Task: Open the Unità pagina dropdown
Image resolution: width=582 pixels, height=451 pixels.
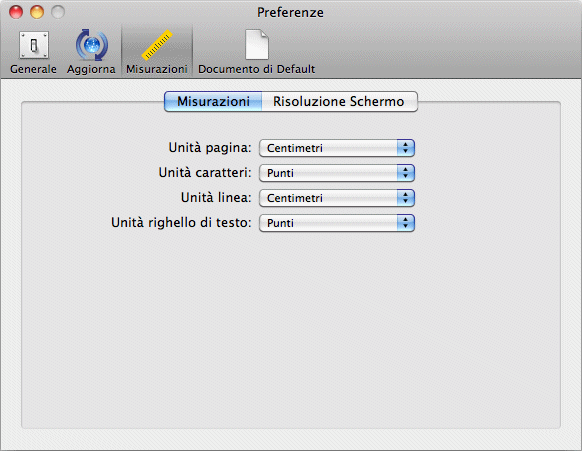Action: click(337, 148)
